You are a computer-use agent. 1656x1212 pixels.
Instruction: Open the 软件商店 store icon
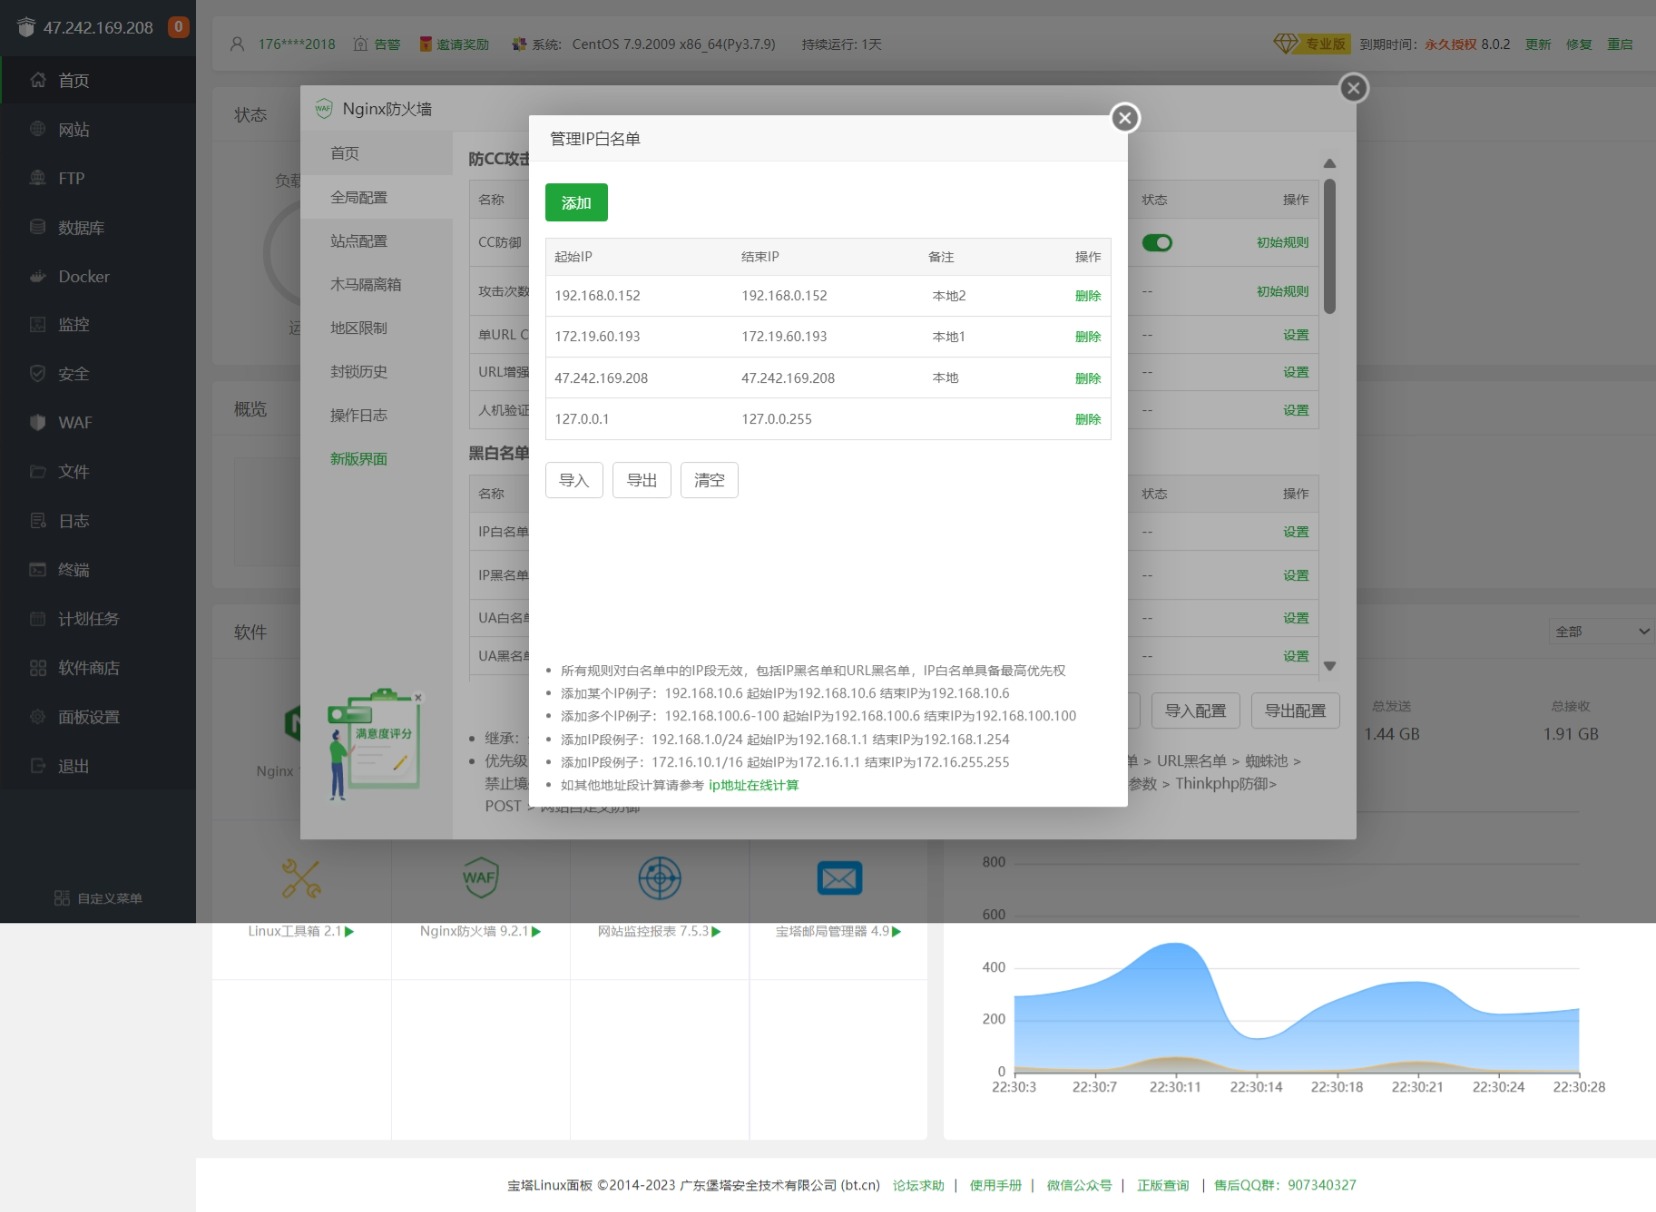(38, 667)
